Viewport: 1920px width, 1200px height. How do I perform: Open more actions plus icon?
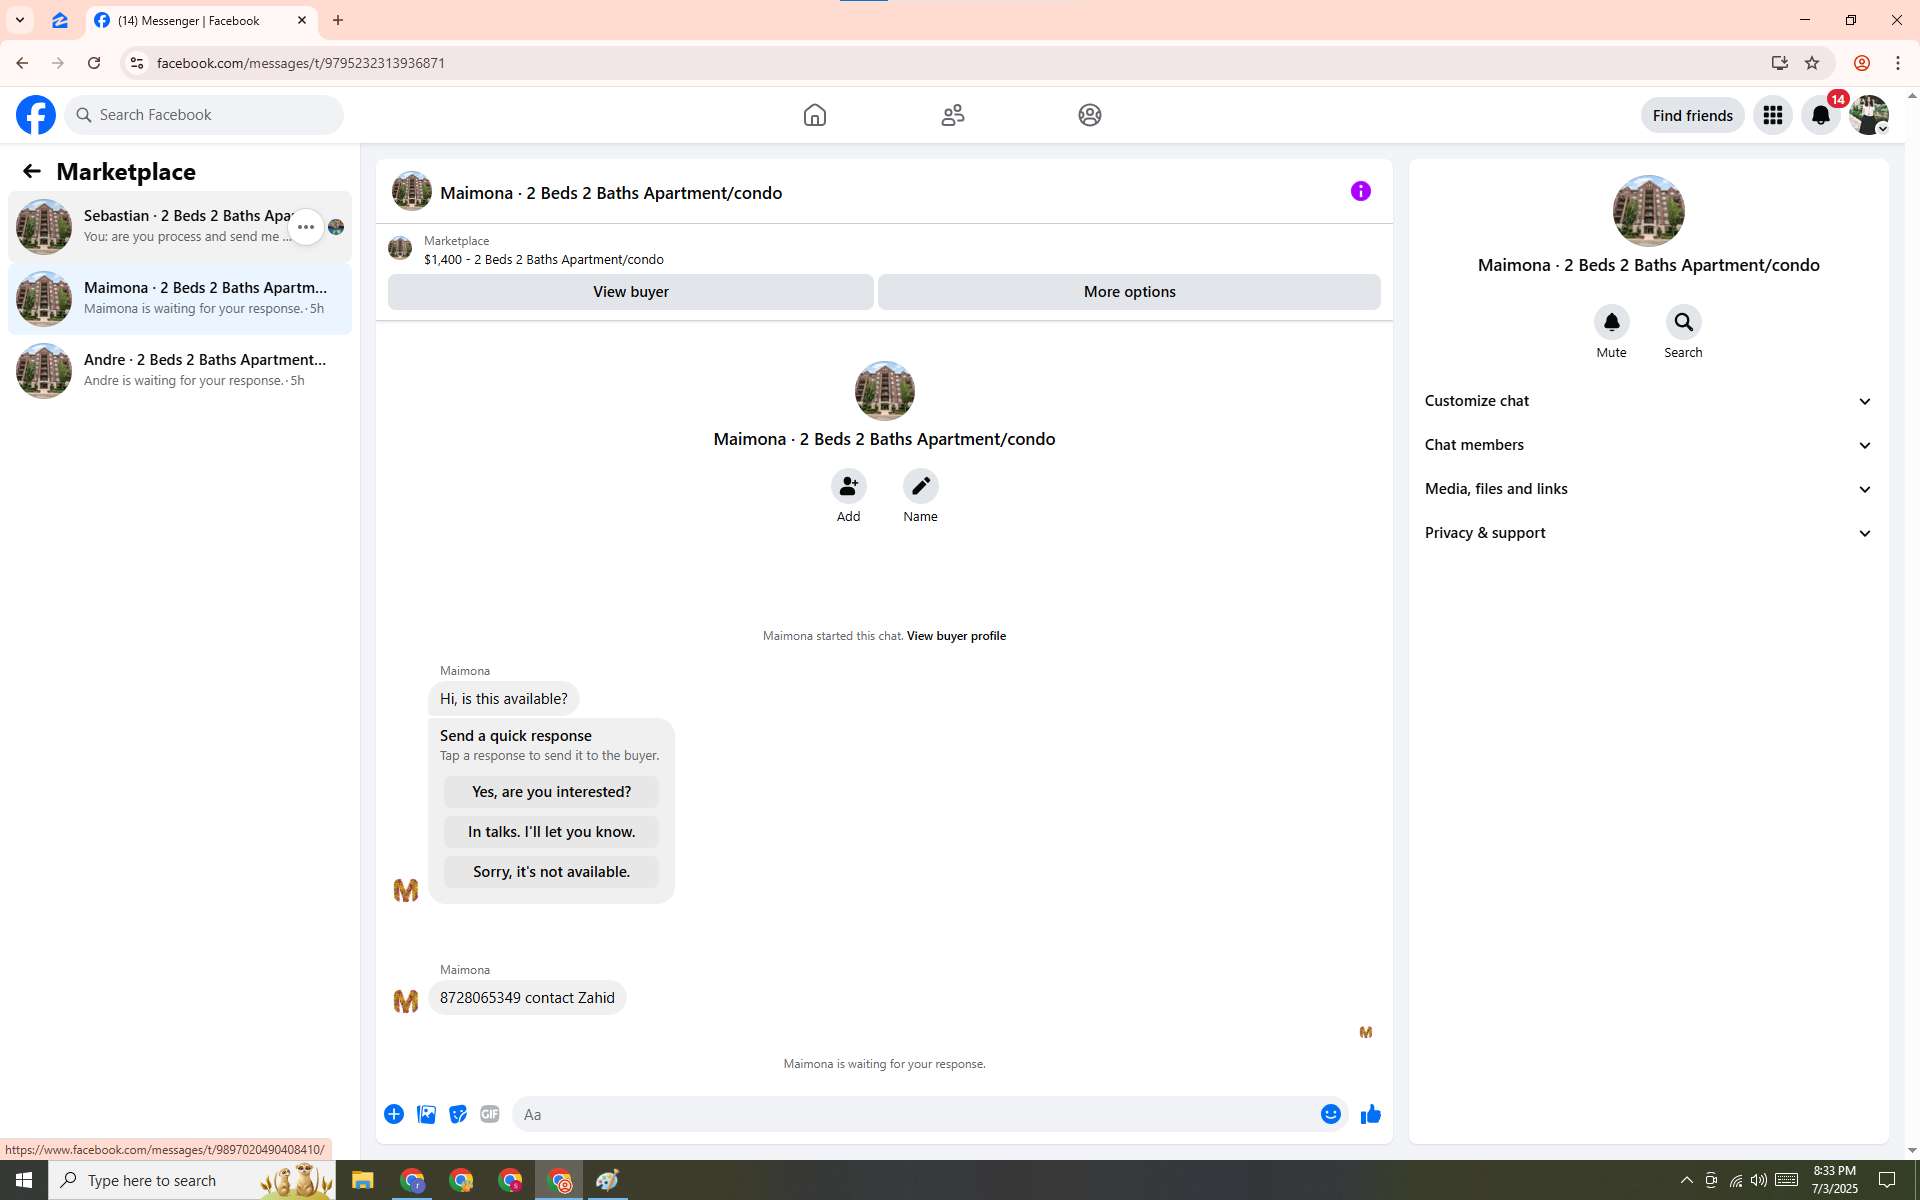pos(394,1114)
